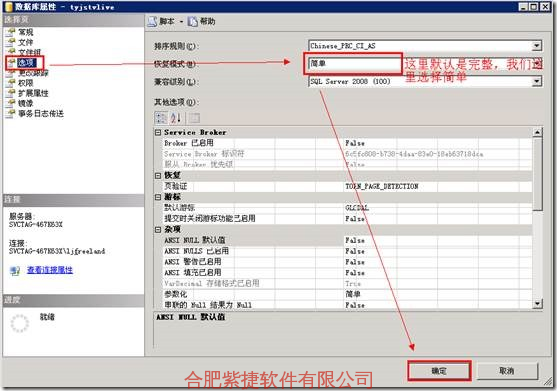557x391 pixels.
Task: Expand the 排序规则 collation dropdown
Action: pos(536,46)
